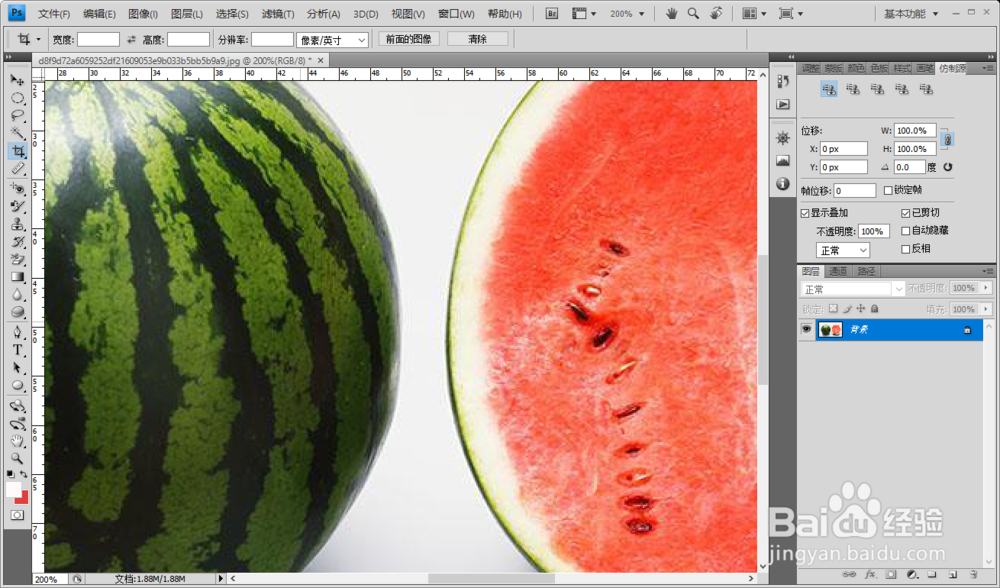Select the third clone source stamp
This screenshot has height=588, width=1000.
pyautogui.click(x=878, y=89)
